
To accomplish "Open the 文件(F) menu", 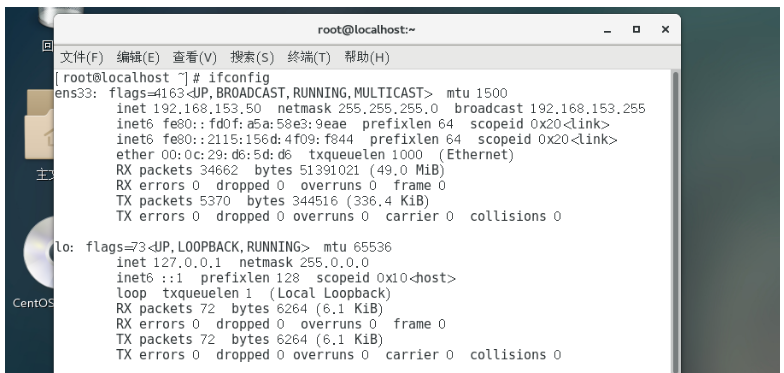I will pyautogui.click(x=82, y=58).
